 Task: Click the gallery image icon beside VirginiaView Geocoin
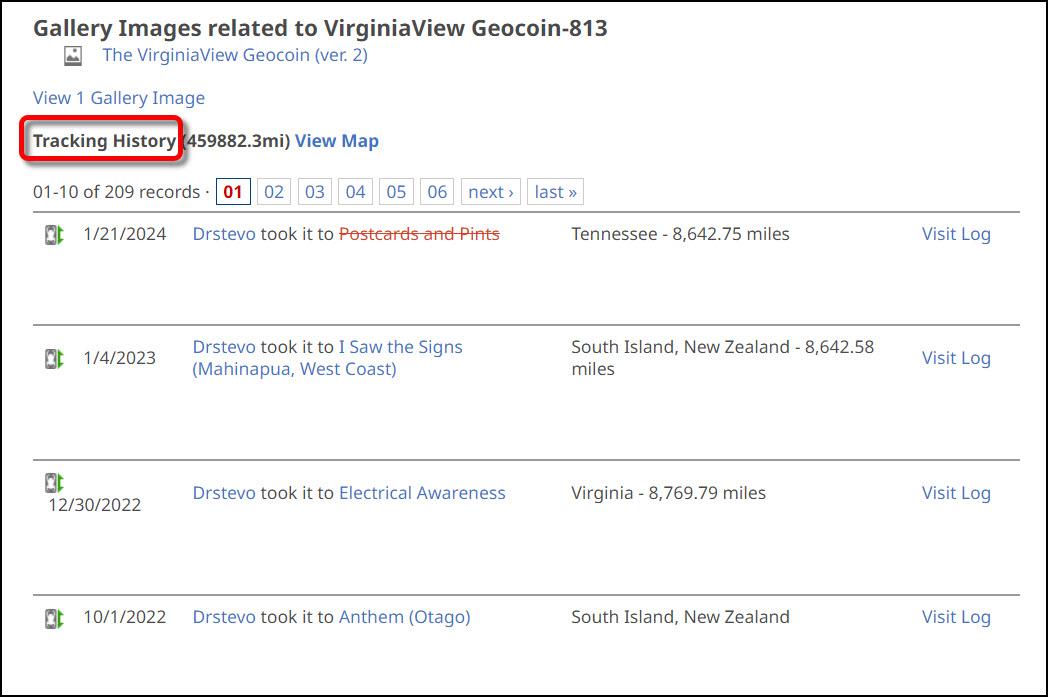pos(73,55)
